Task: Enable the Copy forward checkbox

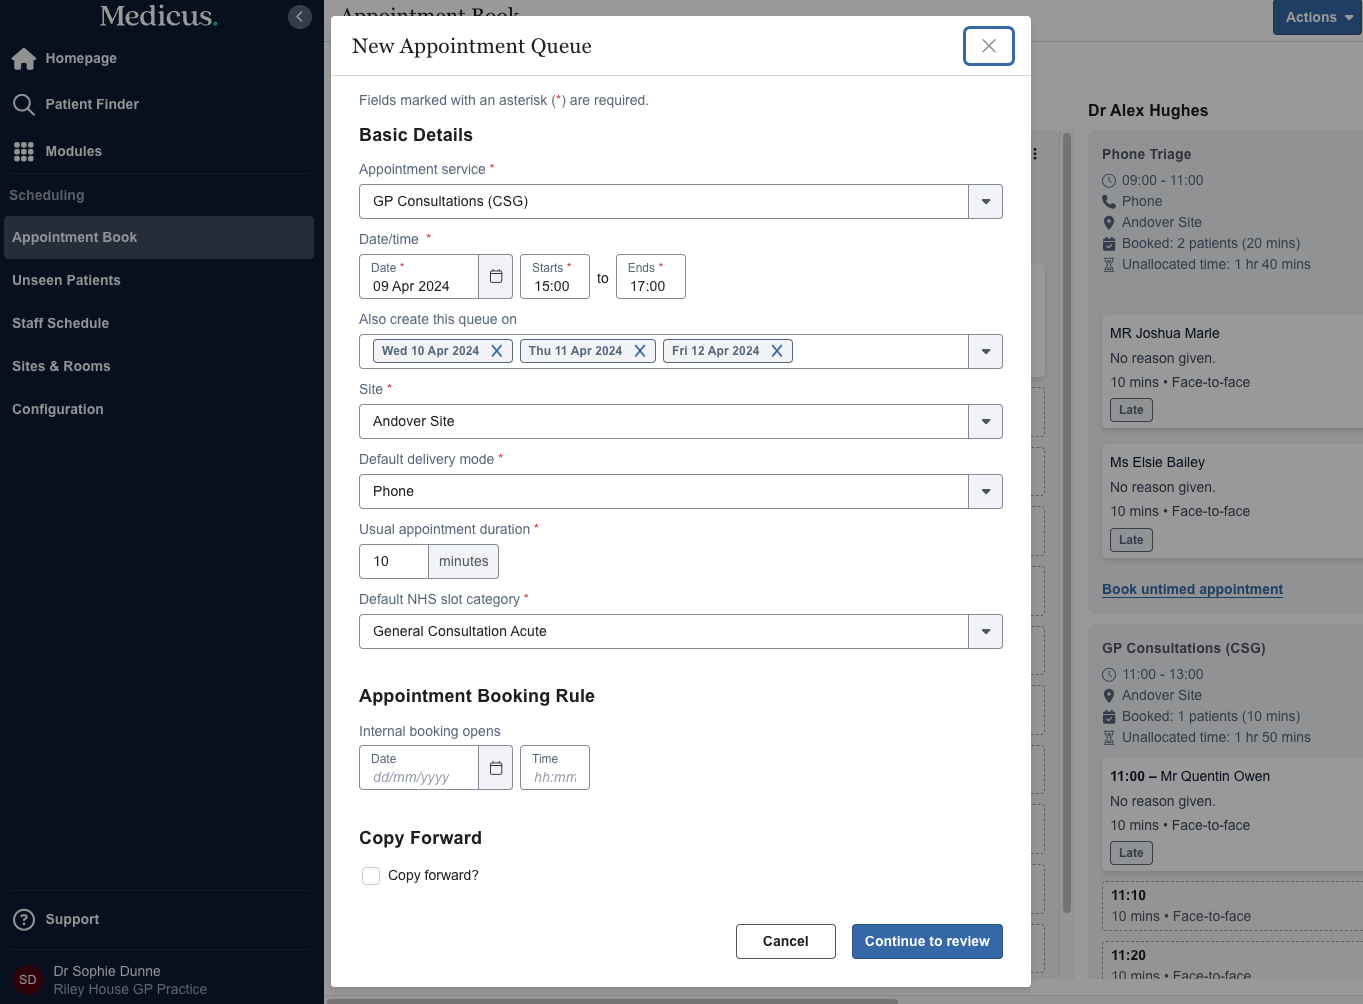Action: point(371,876)
